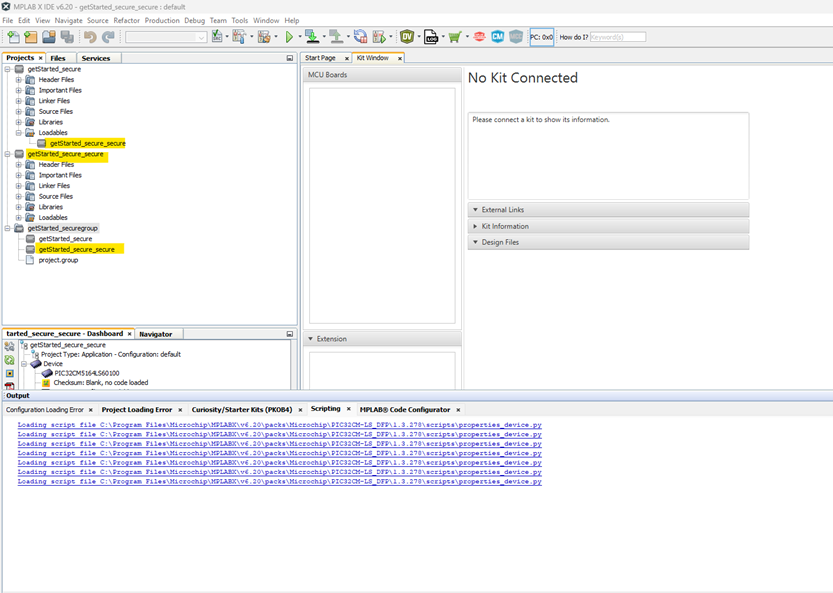The width and height of the screenshot is (833, 593).
Task: Click the Undo arrow icon
Action: point(90,37)
